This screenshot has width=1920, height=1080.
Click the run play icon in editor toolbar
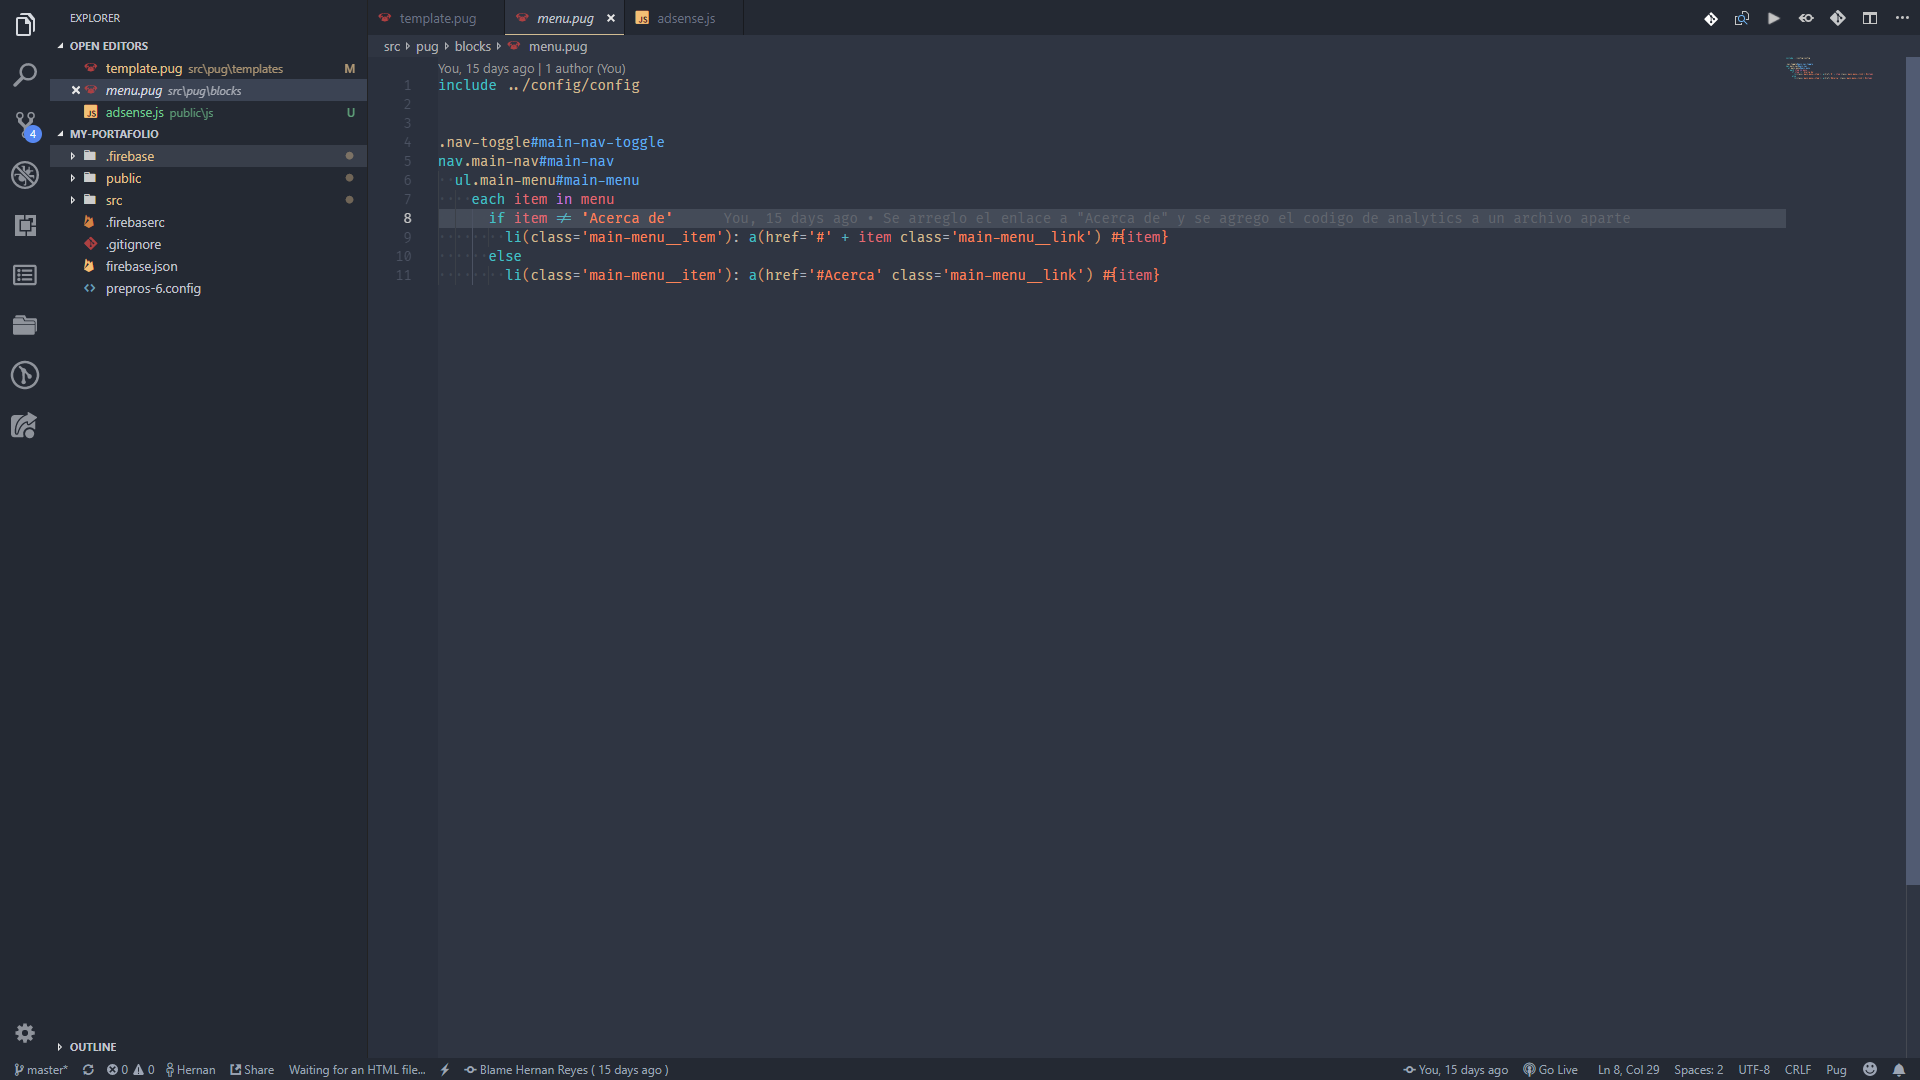1773,18
